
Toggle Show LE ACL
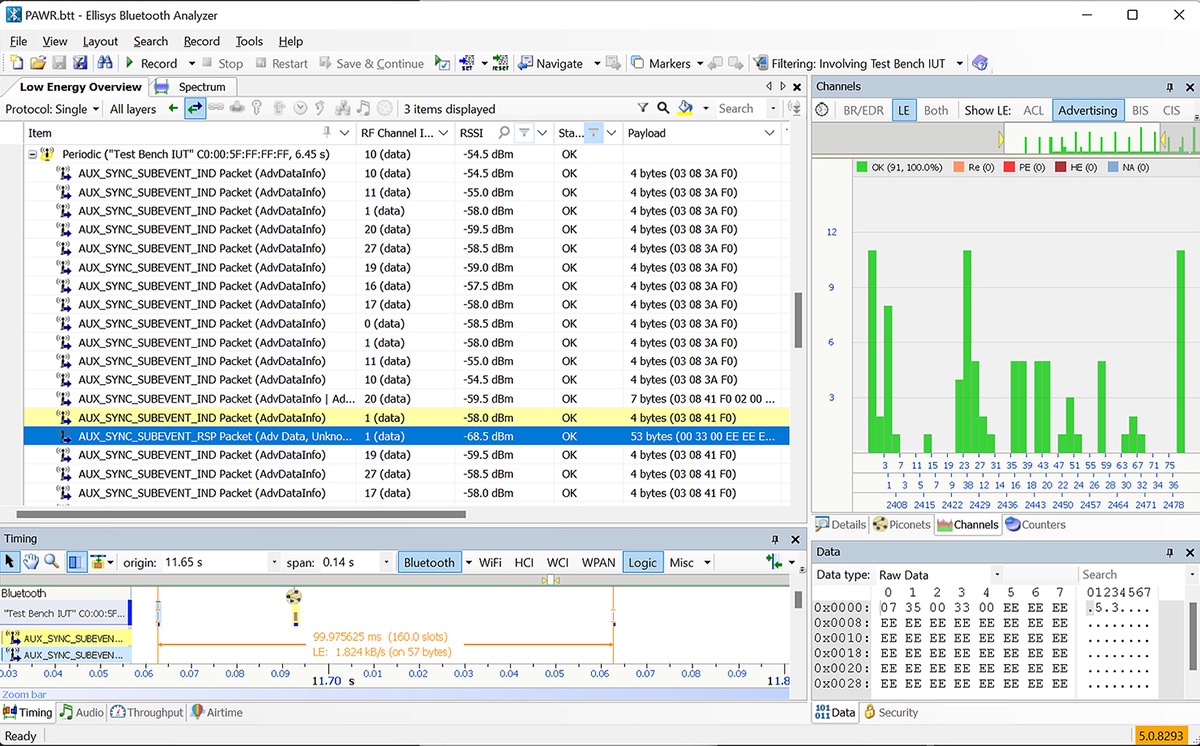click(x=1033, y=110)
